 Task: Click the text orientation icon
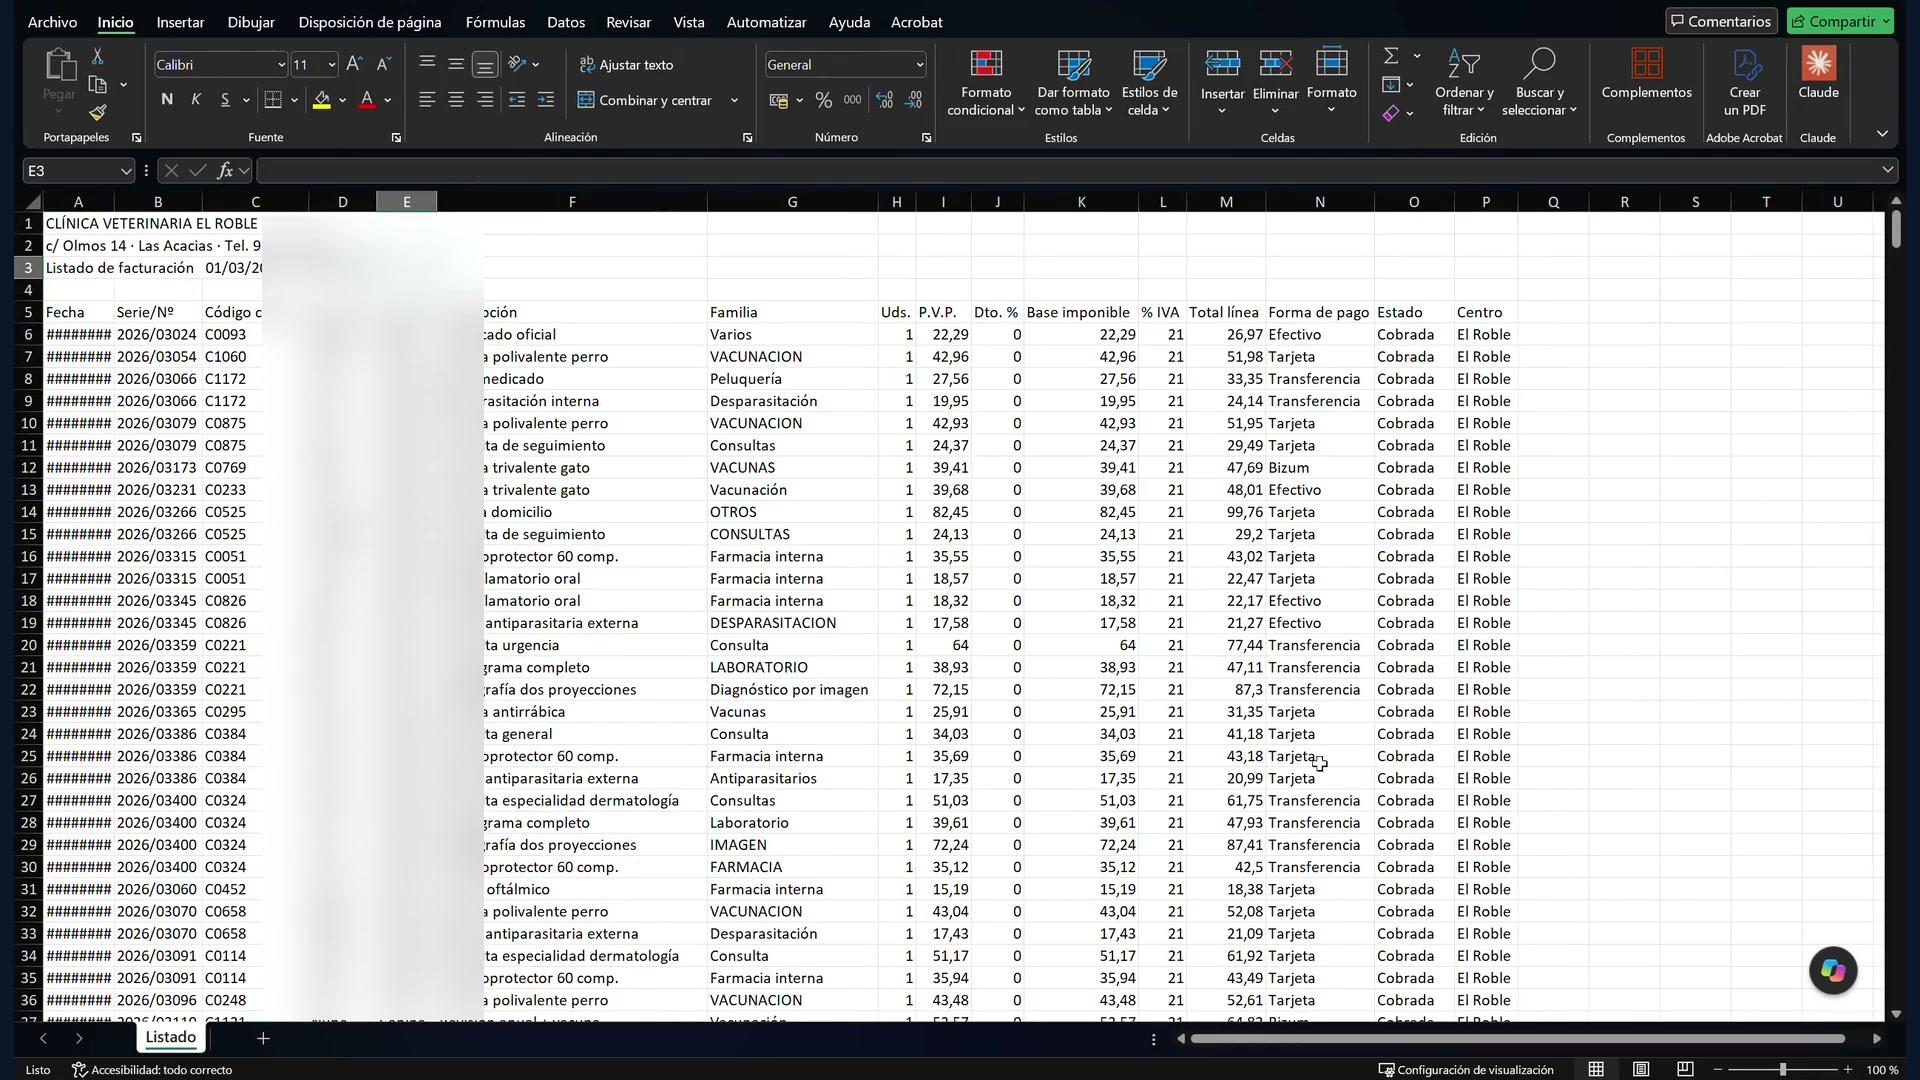pos(517,64)
